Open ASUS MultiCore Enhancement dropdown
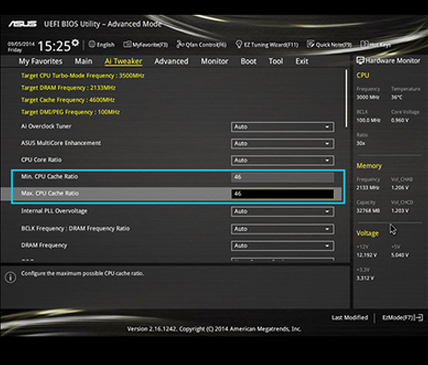428x365 pixels. click(282, 144)
